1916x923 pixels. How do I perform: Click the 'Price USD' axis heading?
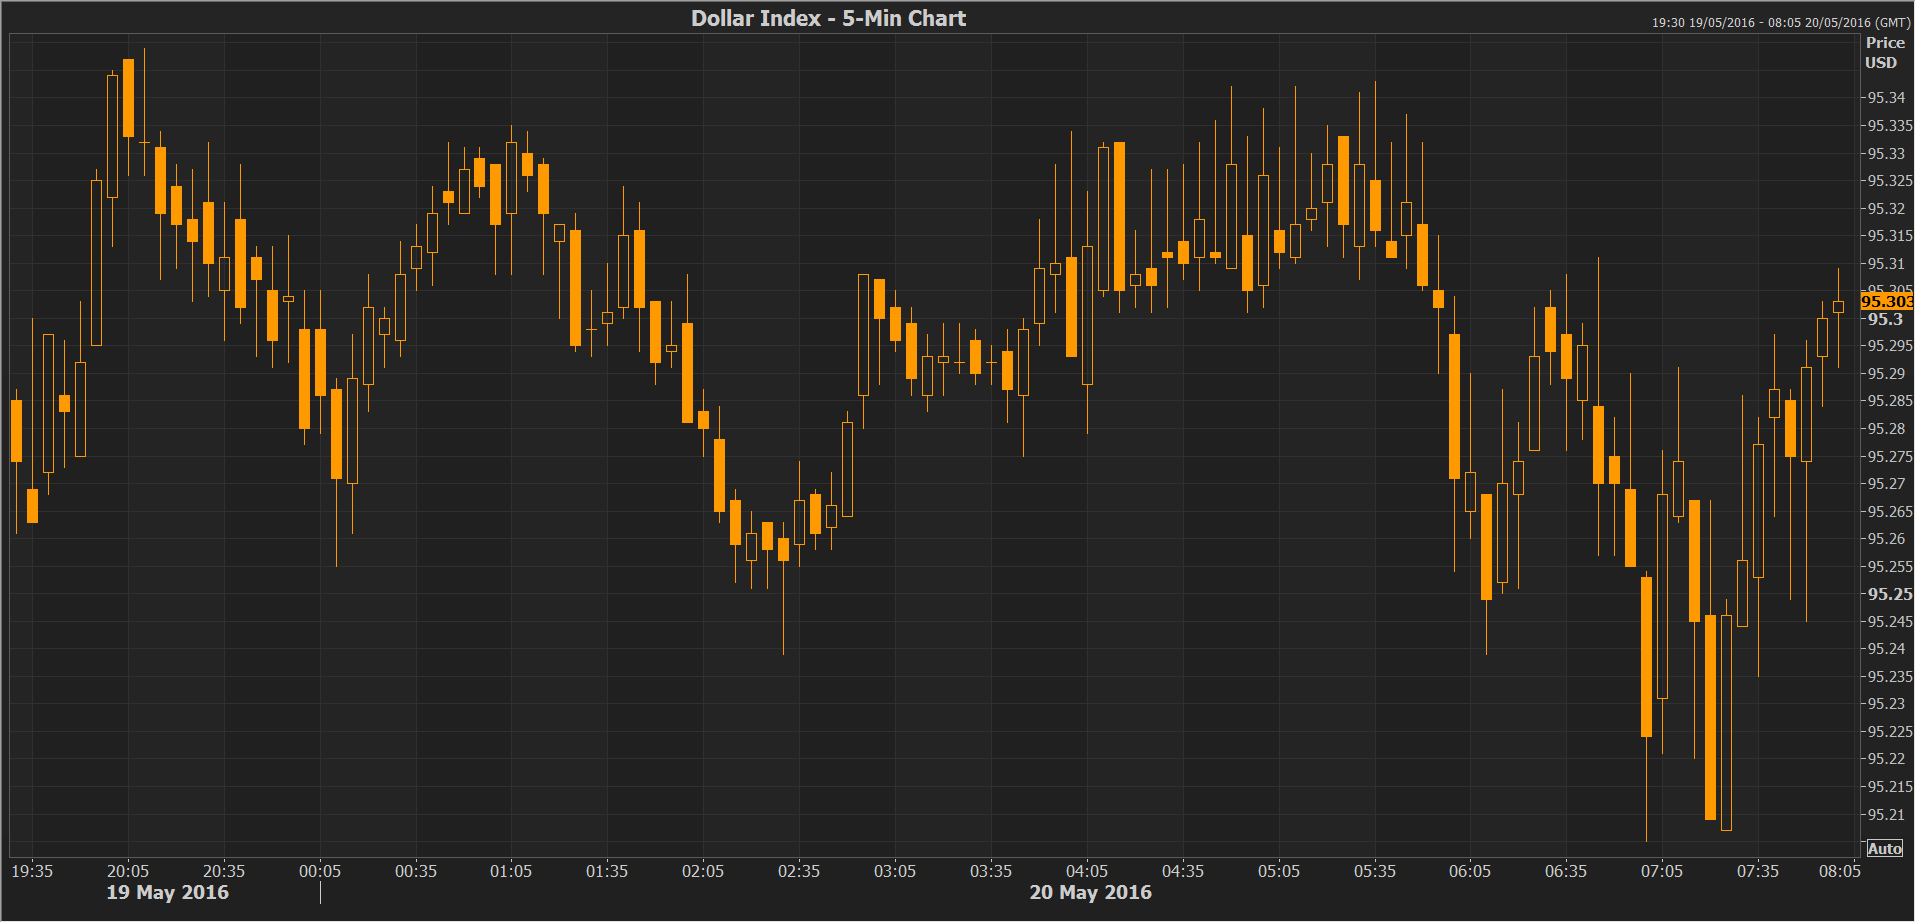[1884, 53]
